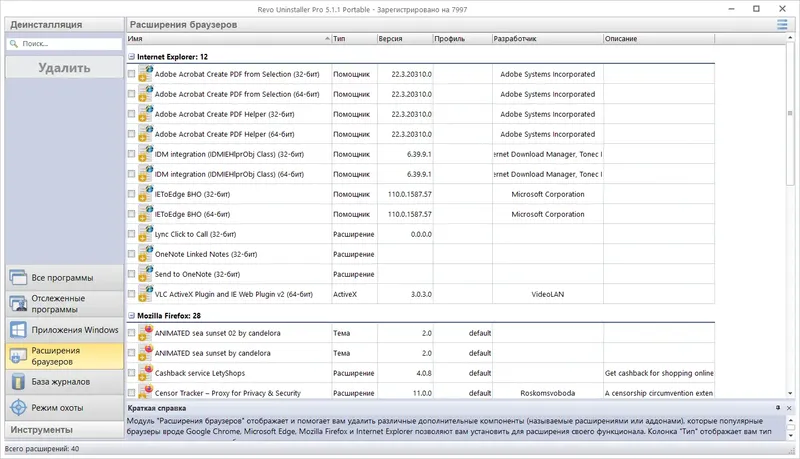Sort by the Имя column header
The width and height of the screenshot is (800, 459).
pos(229,39)
